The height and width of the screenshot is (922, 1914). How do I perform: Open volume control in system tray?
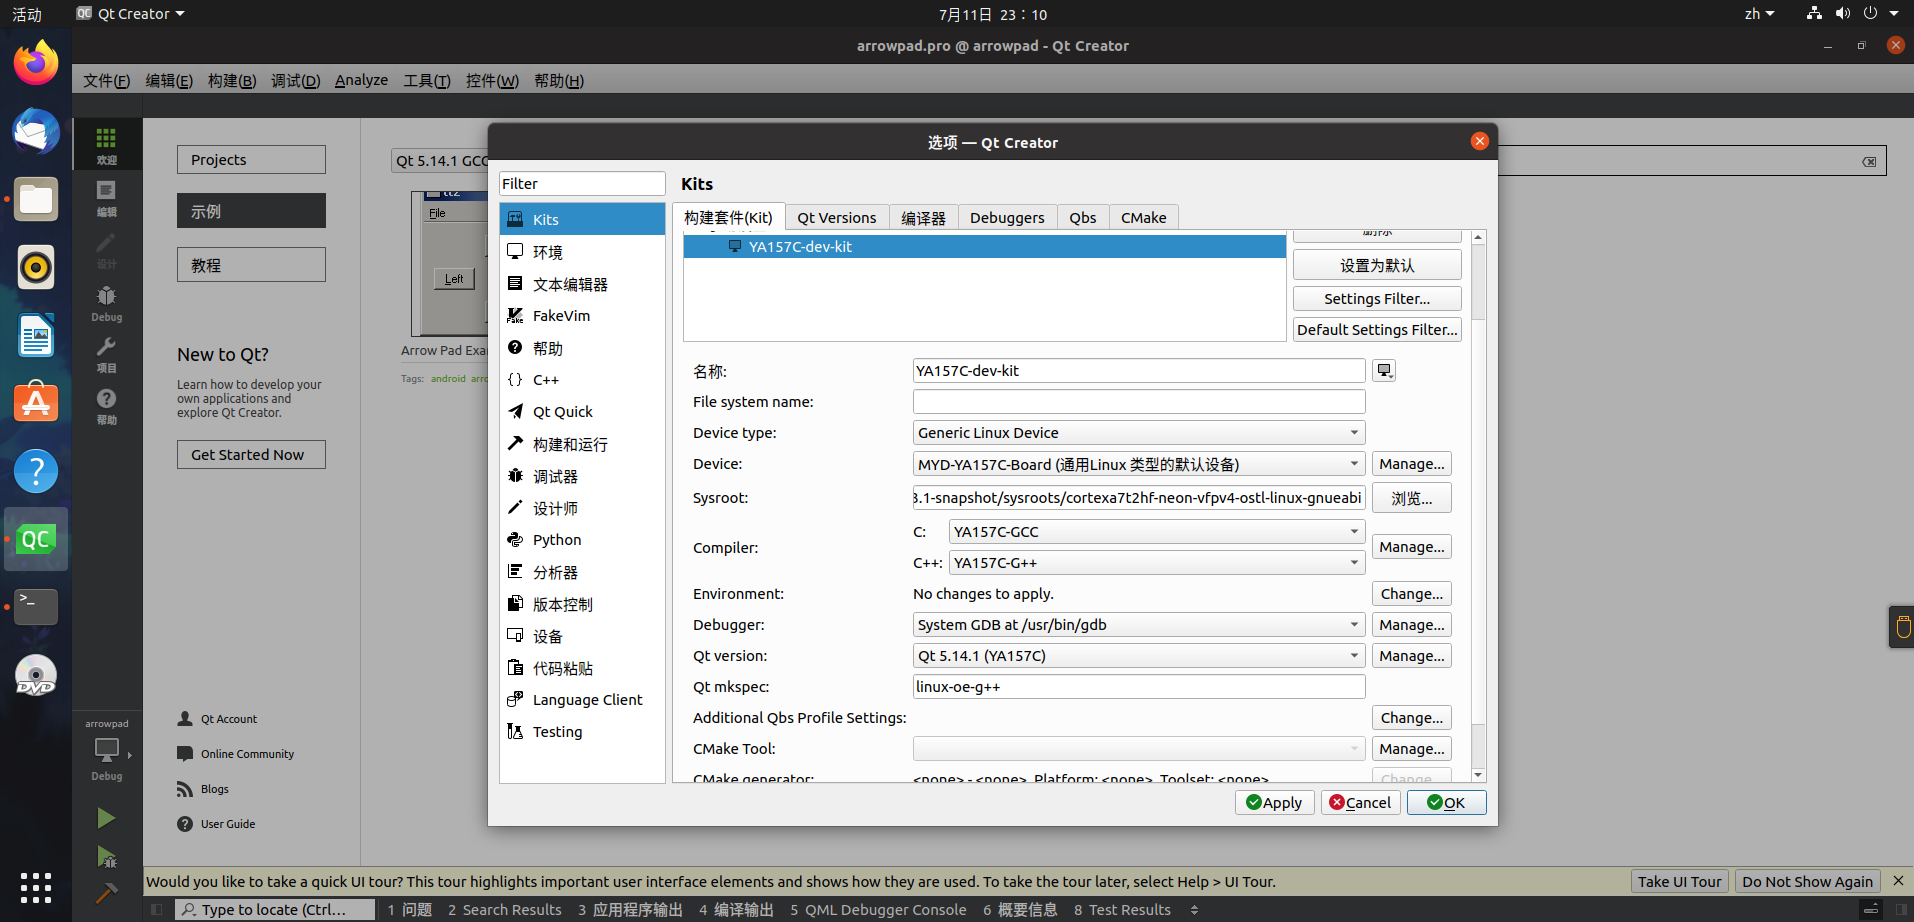point(1842,14)
